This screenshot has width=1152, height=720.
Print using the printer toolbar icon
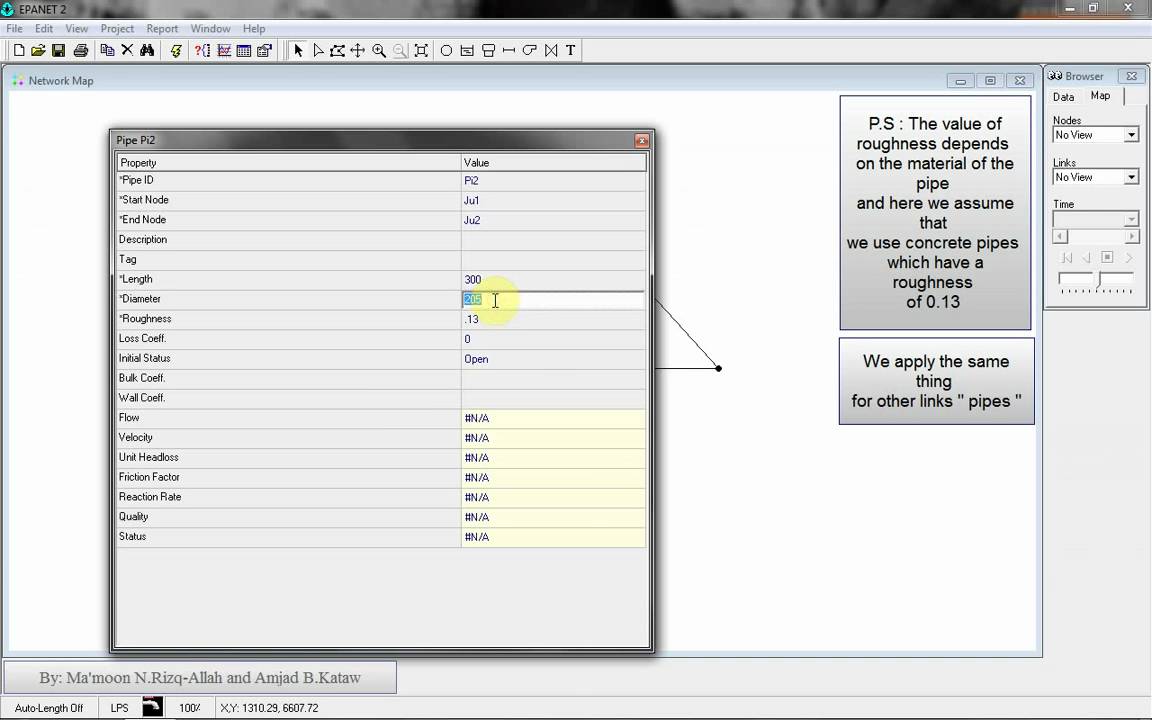click(x=81, y=51)
